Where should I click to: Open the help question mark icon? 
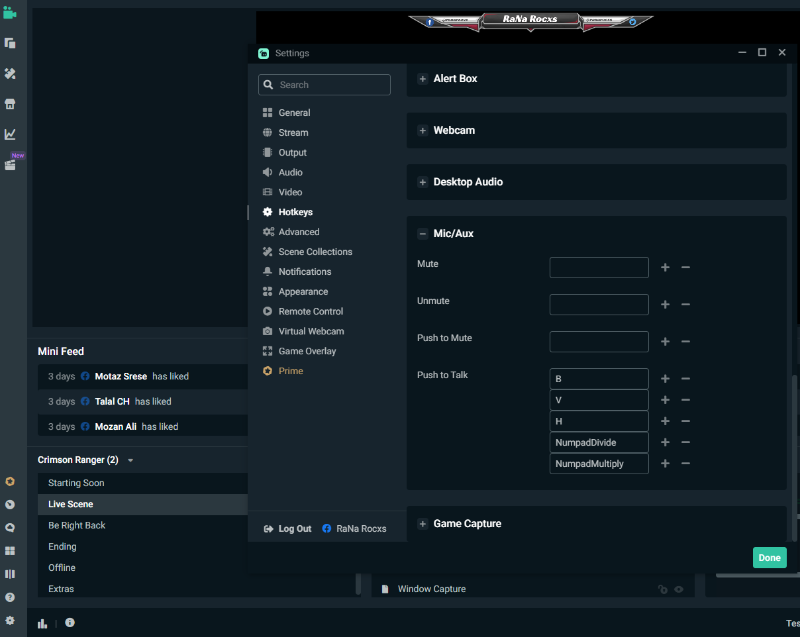pos(10,597)
